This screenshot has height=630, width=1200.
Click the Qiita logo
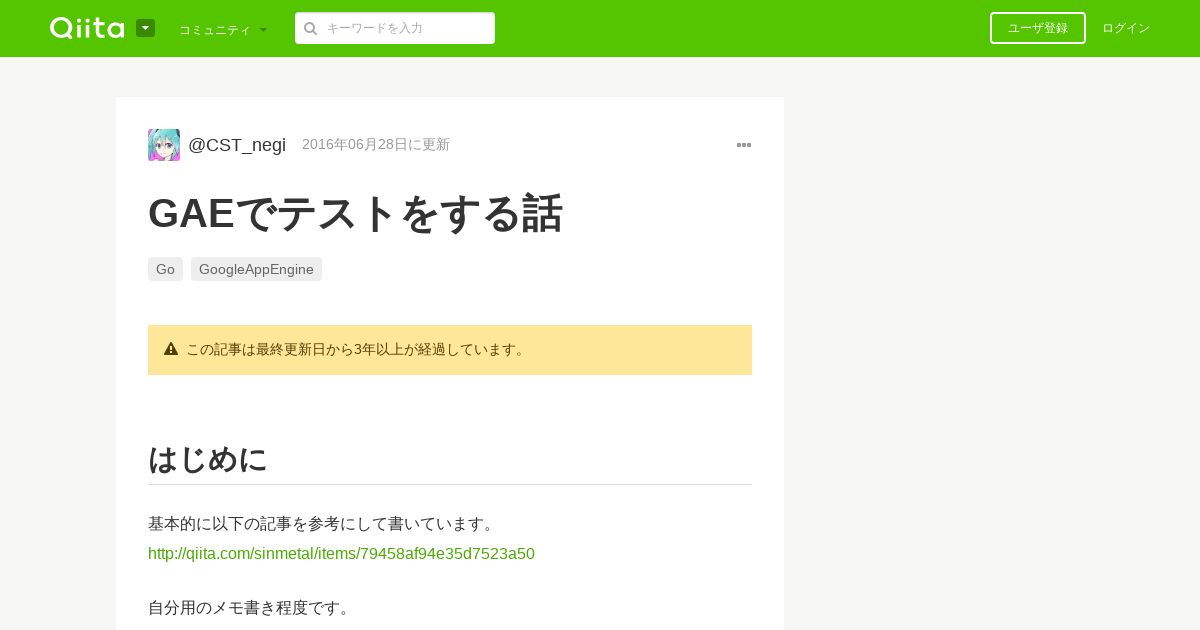point(87,28)
